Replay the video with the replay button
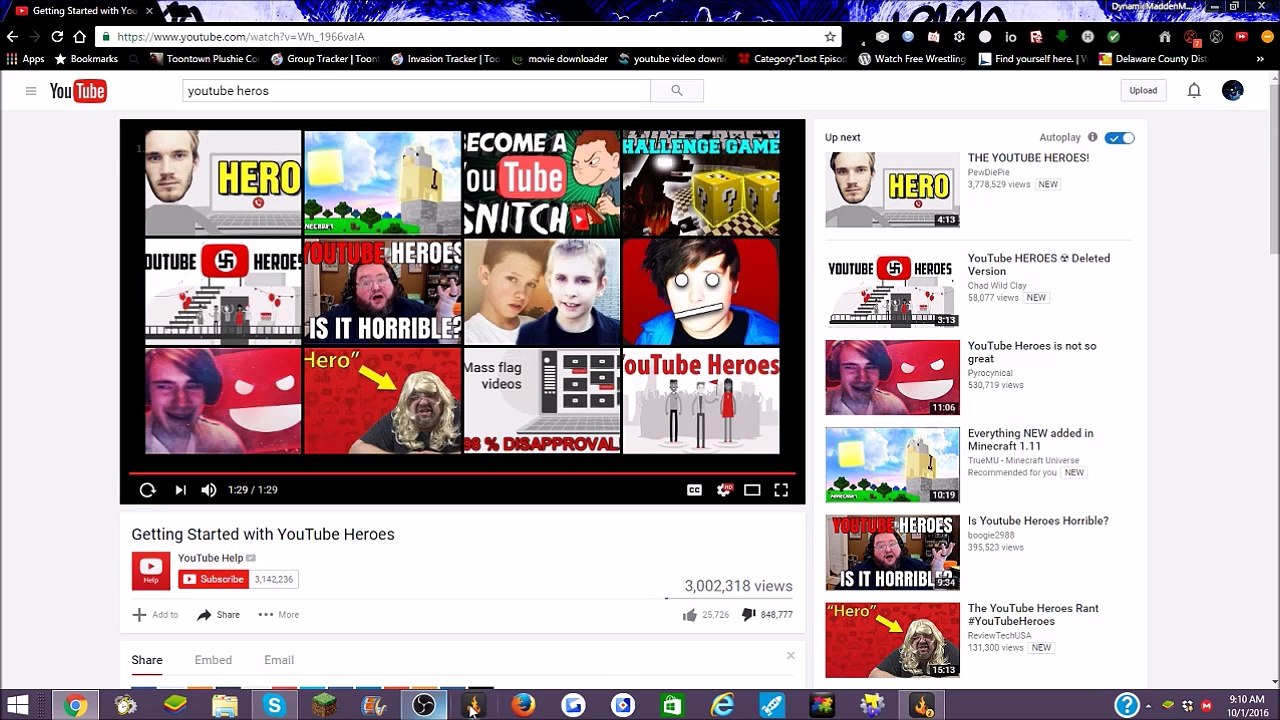Viewport: 1280px width, 720px height. [x=147, y=490]
